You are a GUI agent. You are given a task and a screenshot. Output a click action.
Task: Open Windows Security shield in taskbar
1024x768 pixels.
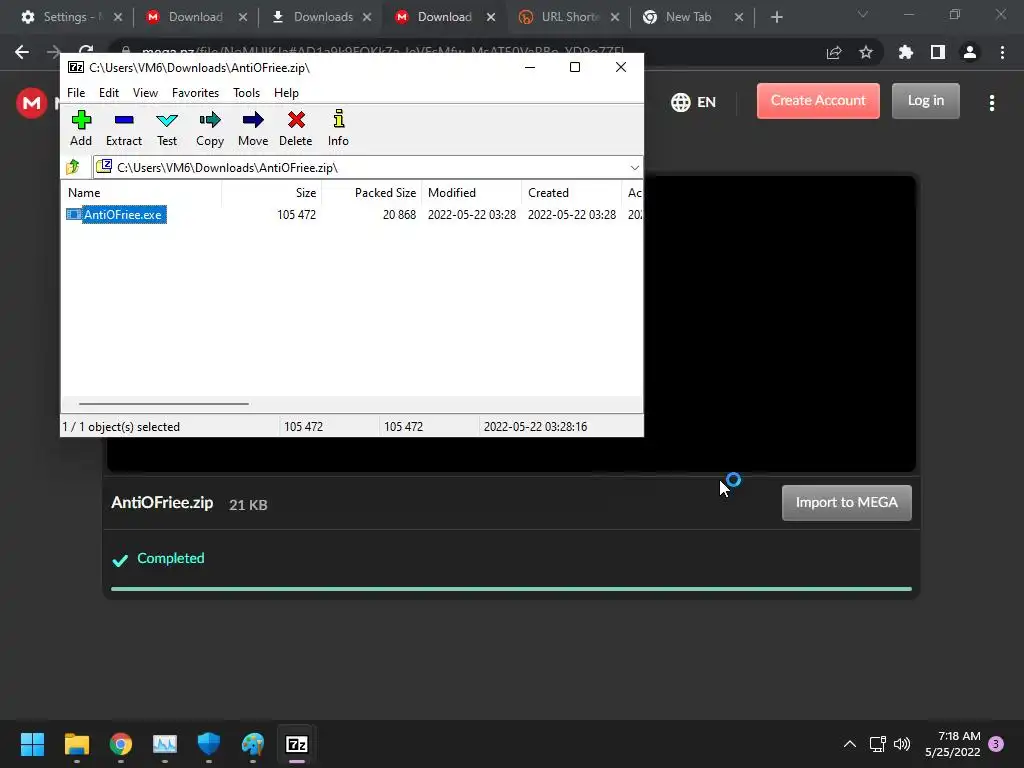208,744
